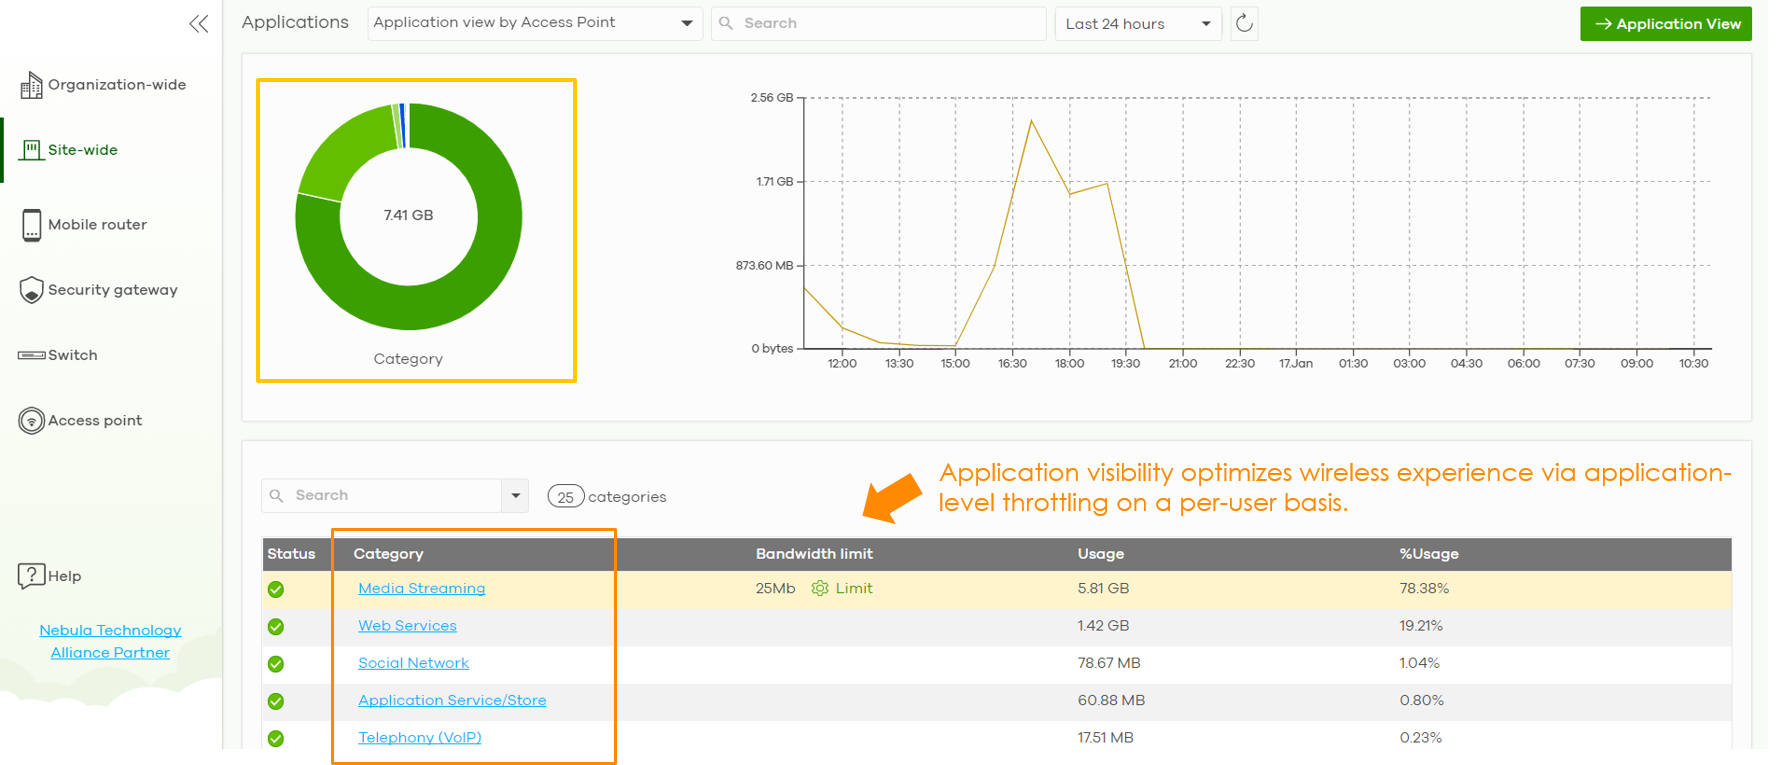Click the green status check for Social Network
Viewport: 1779px width, 765px height.
(x=276, y=664)
